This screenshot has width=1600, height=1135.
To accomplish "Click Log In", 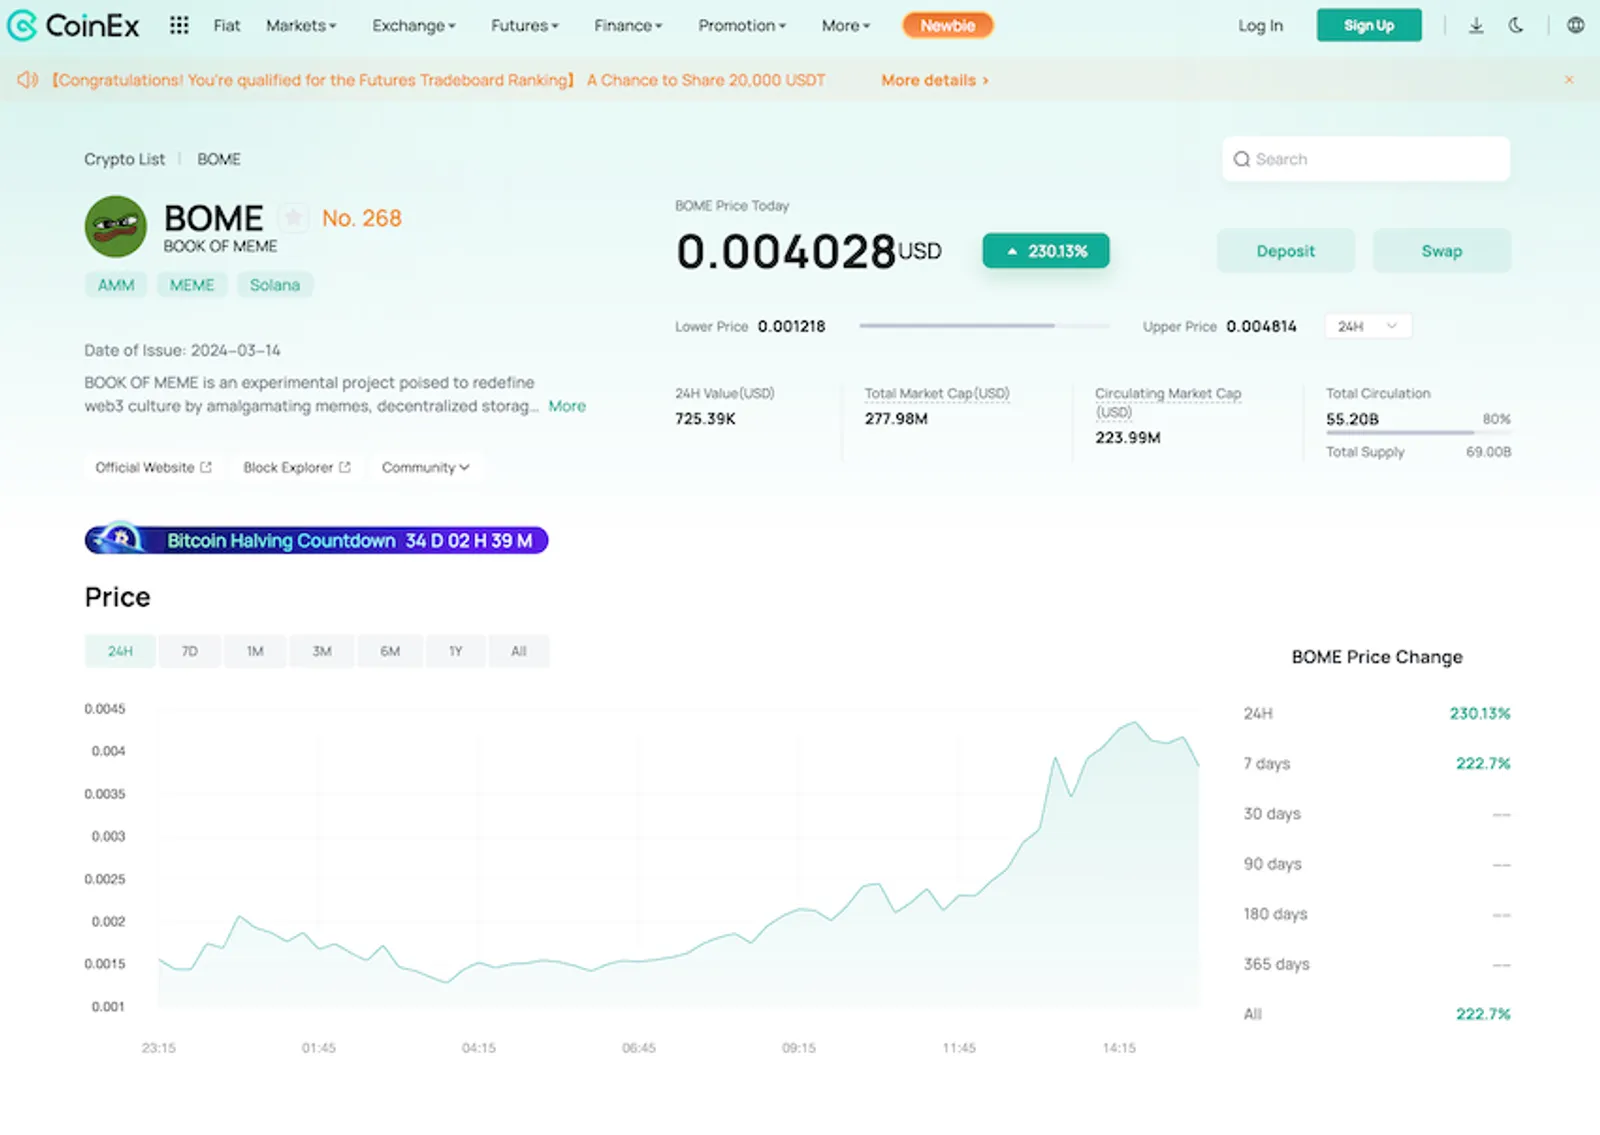I will [x=1260, y=26].
